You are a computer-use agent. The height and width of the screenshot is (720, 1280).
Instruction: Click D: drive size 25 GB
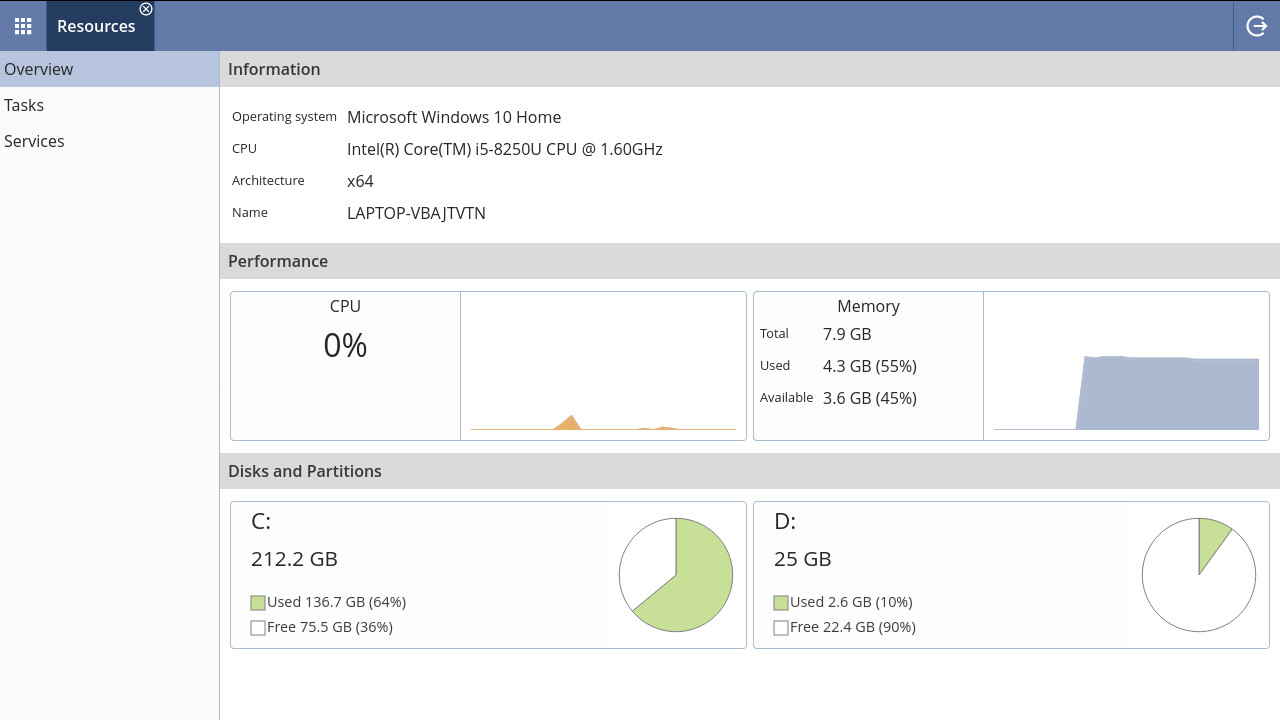(803, 559)
